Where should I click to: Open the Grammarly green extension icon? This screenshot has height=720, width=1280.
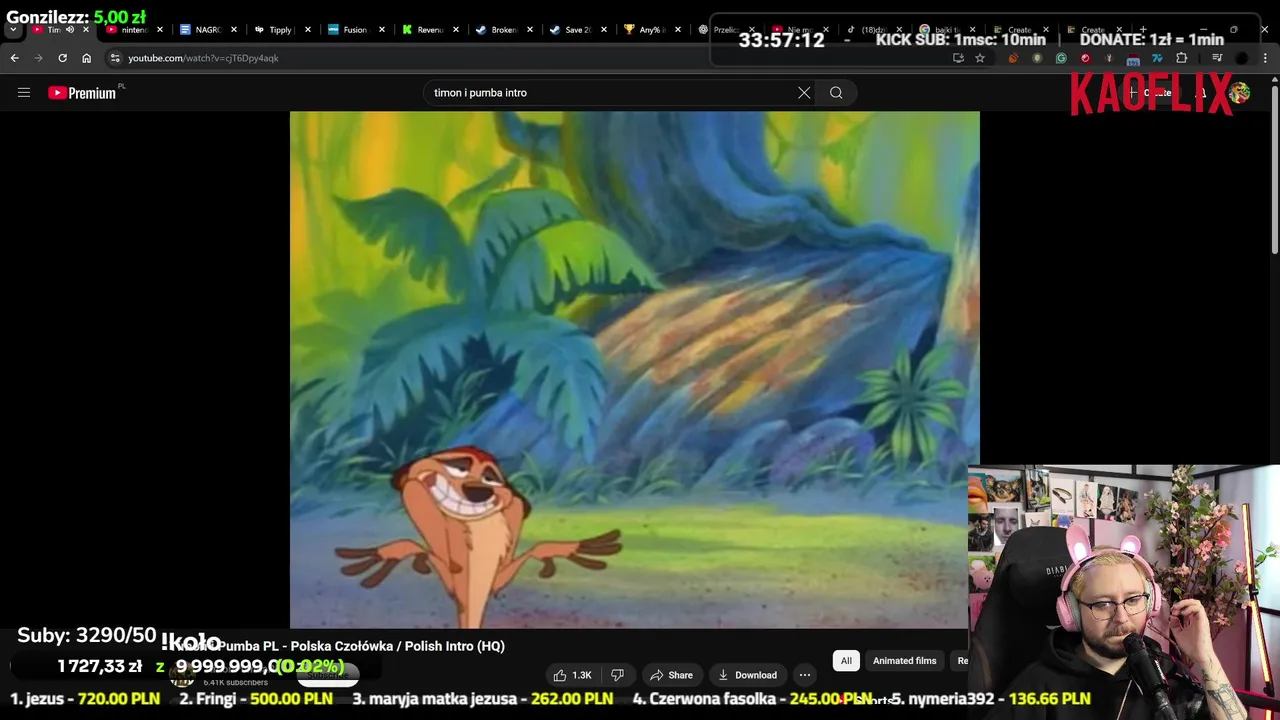click(1061, 58)
